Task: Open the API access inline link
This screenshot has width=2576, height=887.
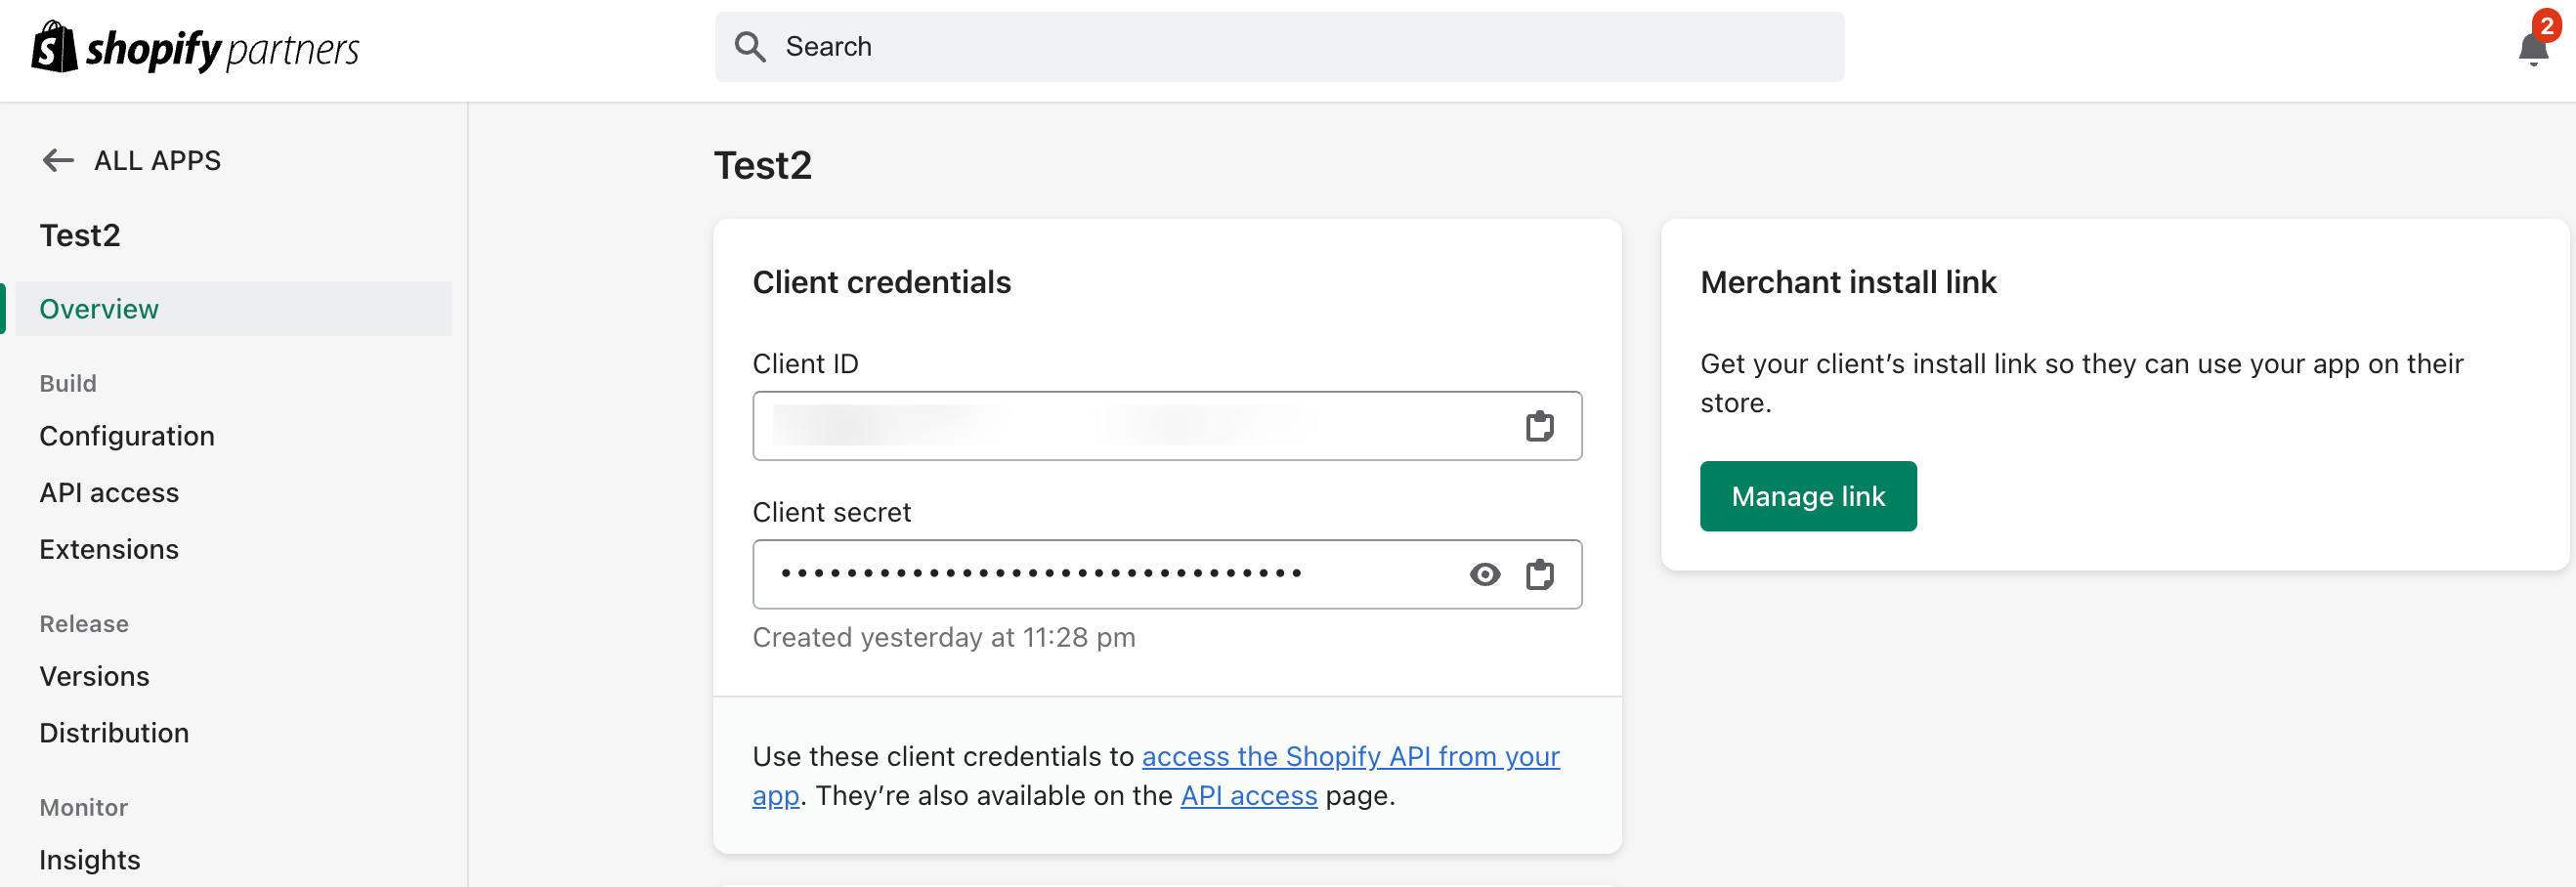Action: [1248, 795]
